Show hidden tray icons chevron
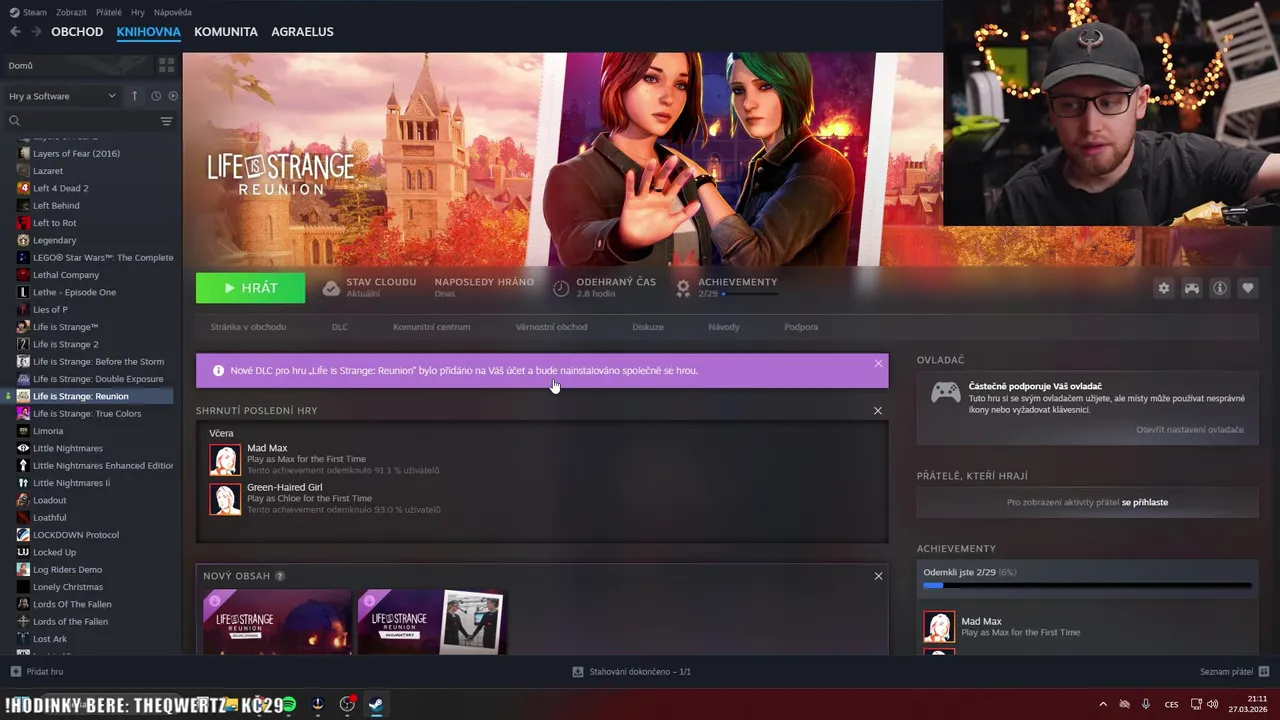This screenshot has width=1280, height=720. pyautogui.click(x=1103, y=704)
